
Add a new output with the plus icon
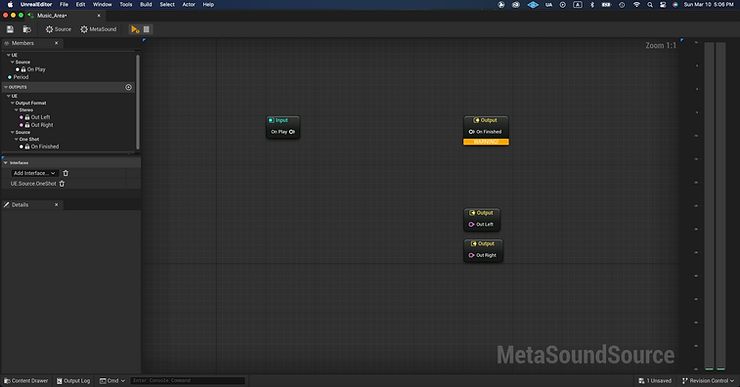coord(128,87)
